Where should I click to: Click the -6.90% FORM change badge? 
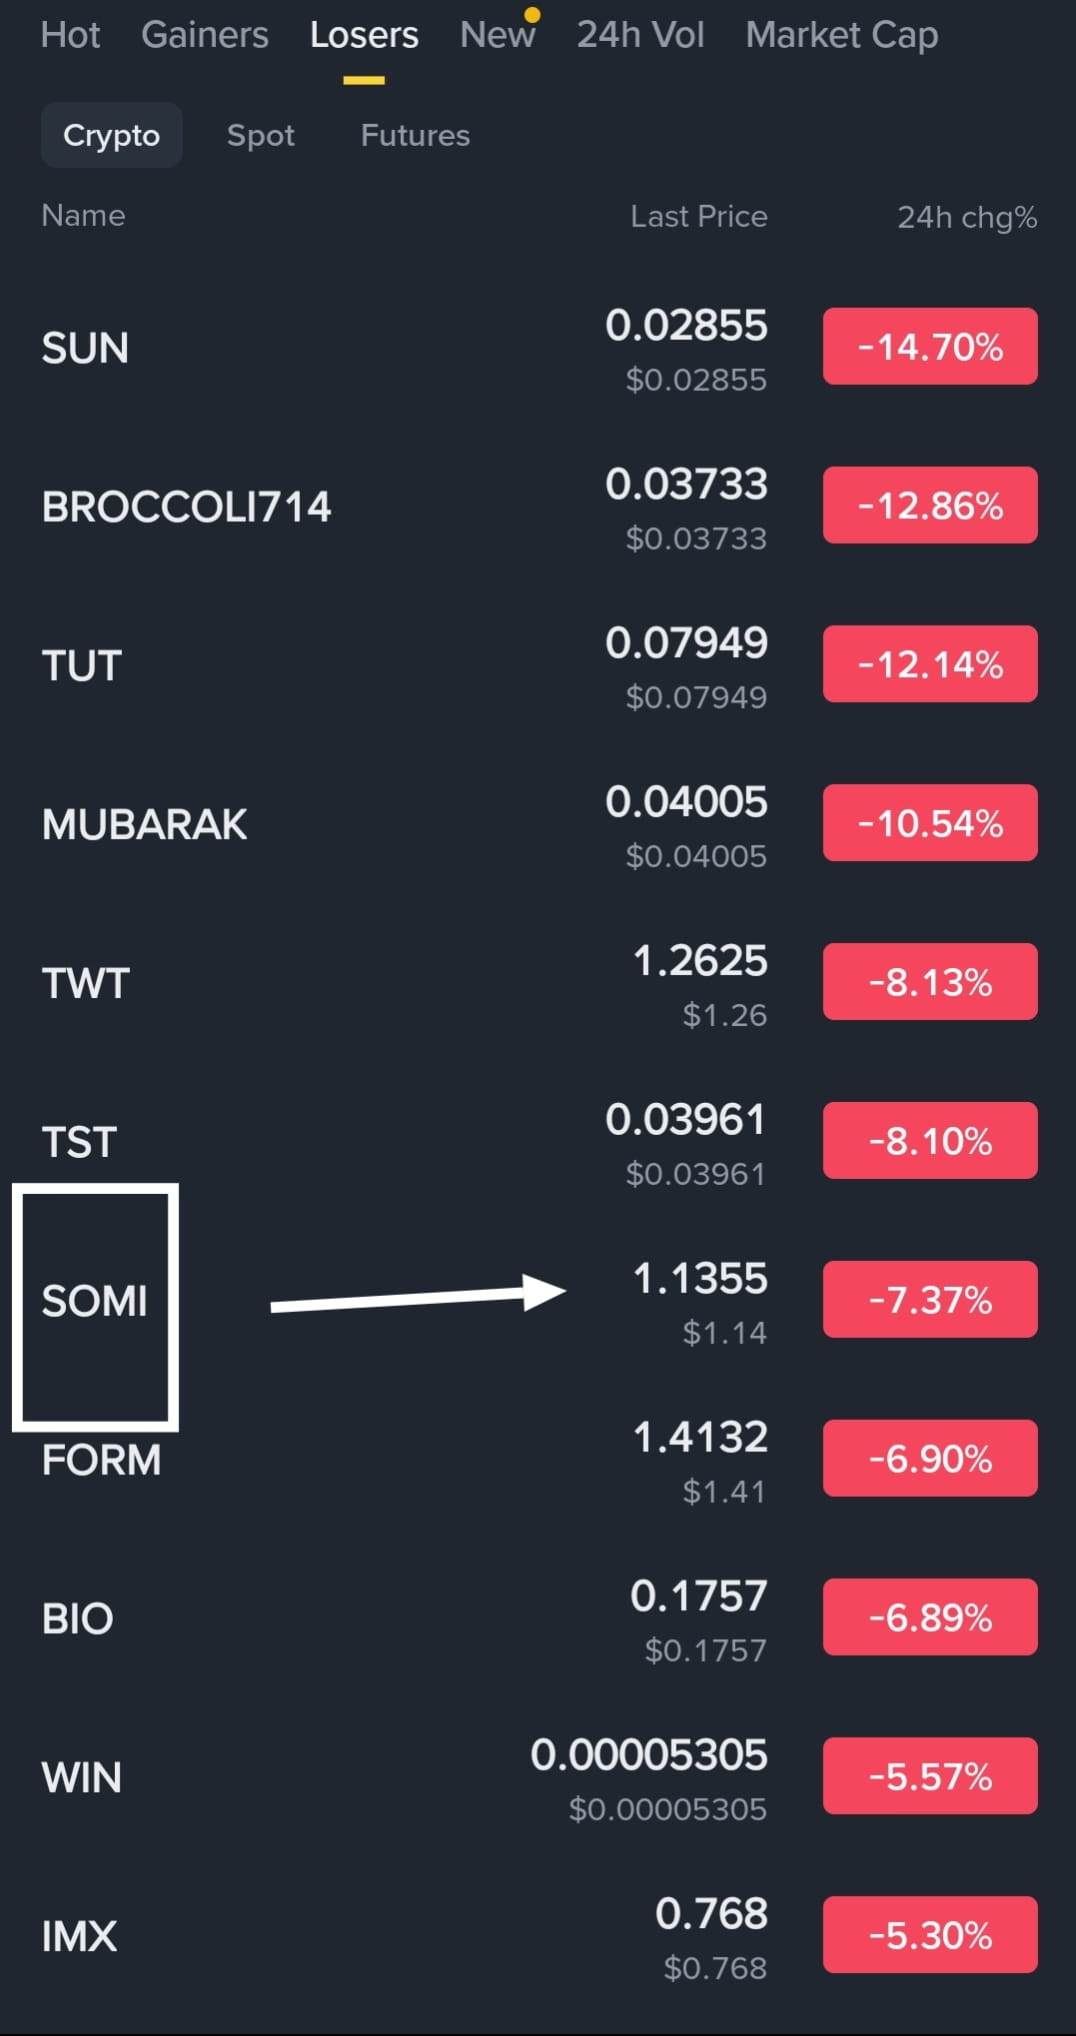pyautogui.click(x=930, y=1459)
